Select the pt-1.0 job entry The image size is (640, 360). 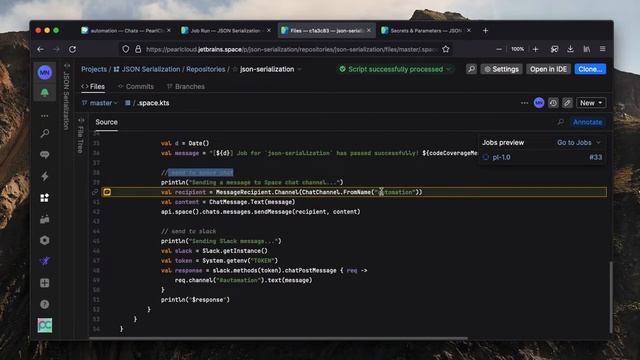coord(501,157)
